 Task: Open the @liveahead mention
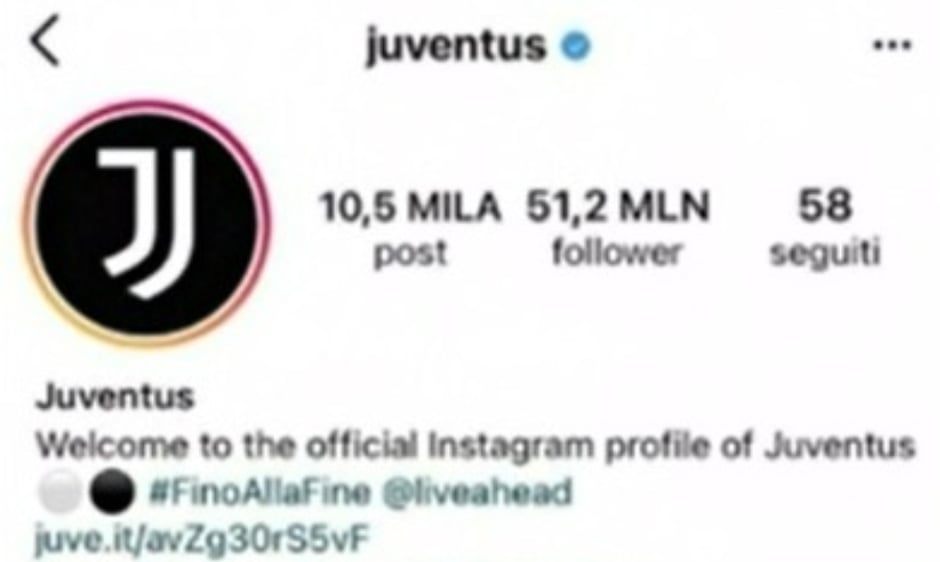(477, 493)
